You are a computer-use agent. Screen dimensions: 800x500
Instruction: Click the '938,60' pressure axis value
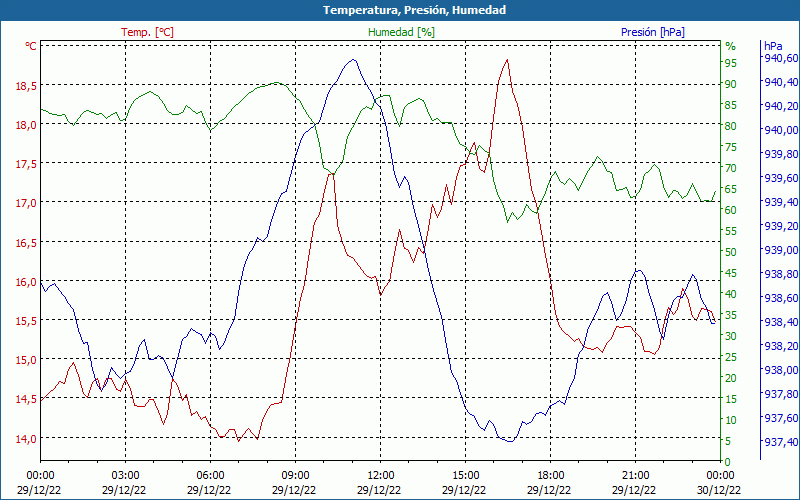781,297
